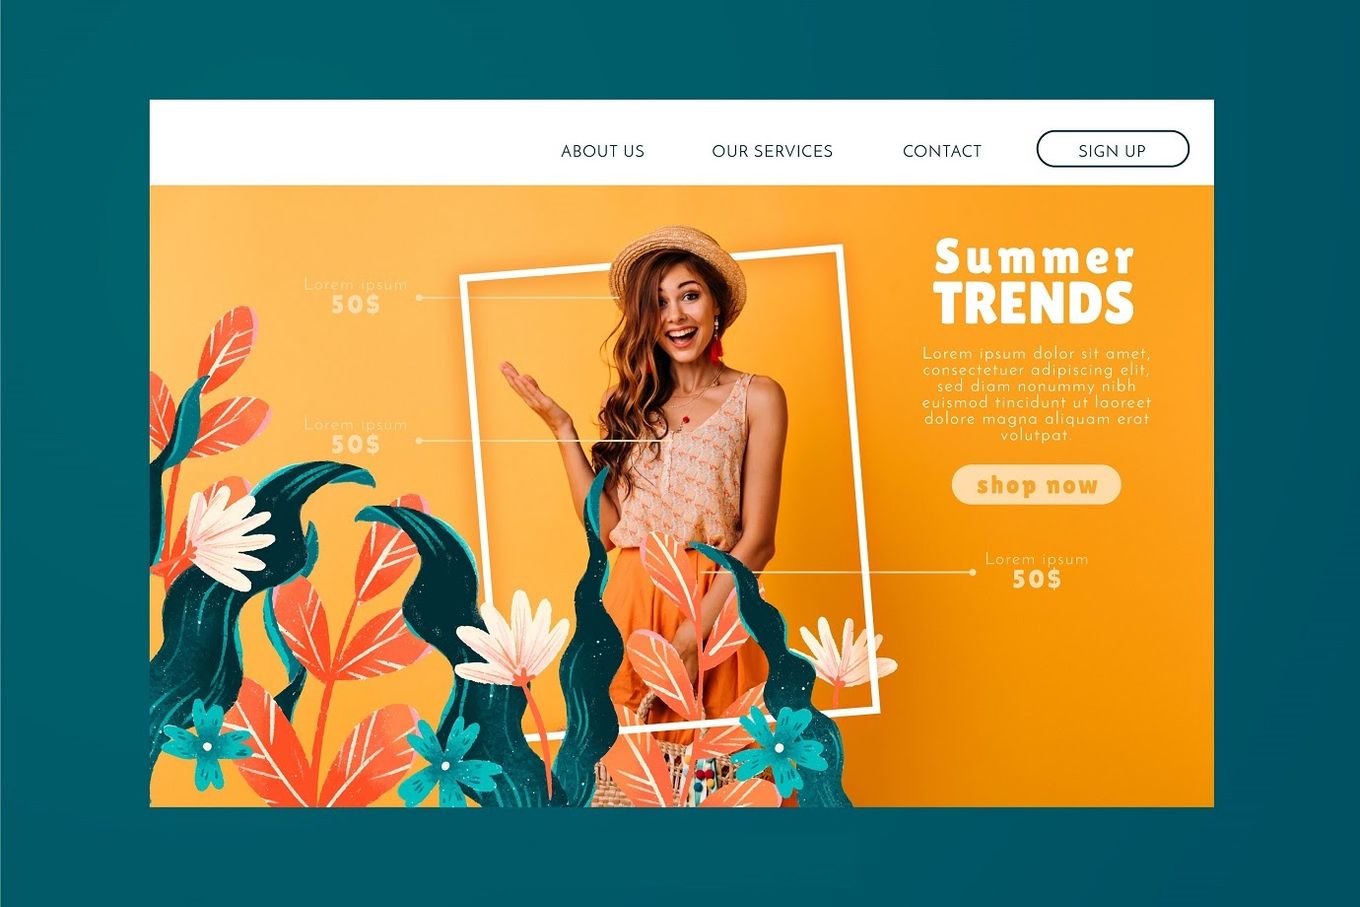Click the callout dot beside the skirt price label
The width and height of the screenshot is (1360, 907).
click(x=972, y=572)
